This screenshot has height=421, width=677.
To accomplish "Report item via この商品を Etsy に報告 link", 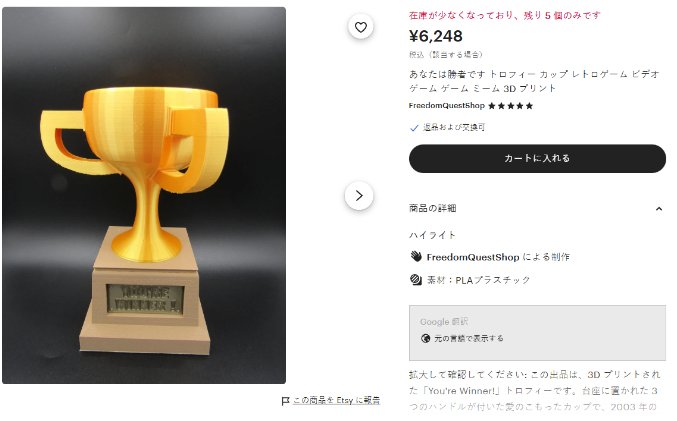I will point(336,401).
